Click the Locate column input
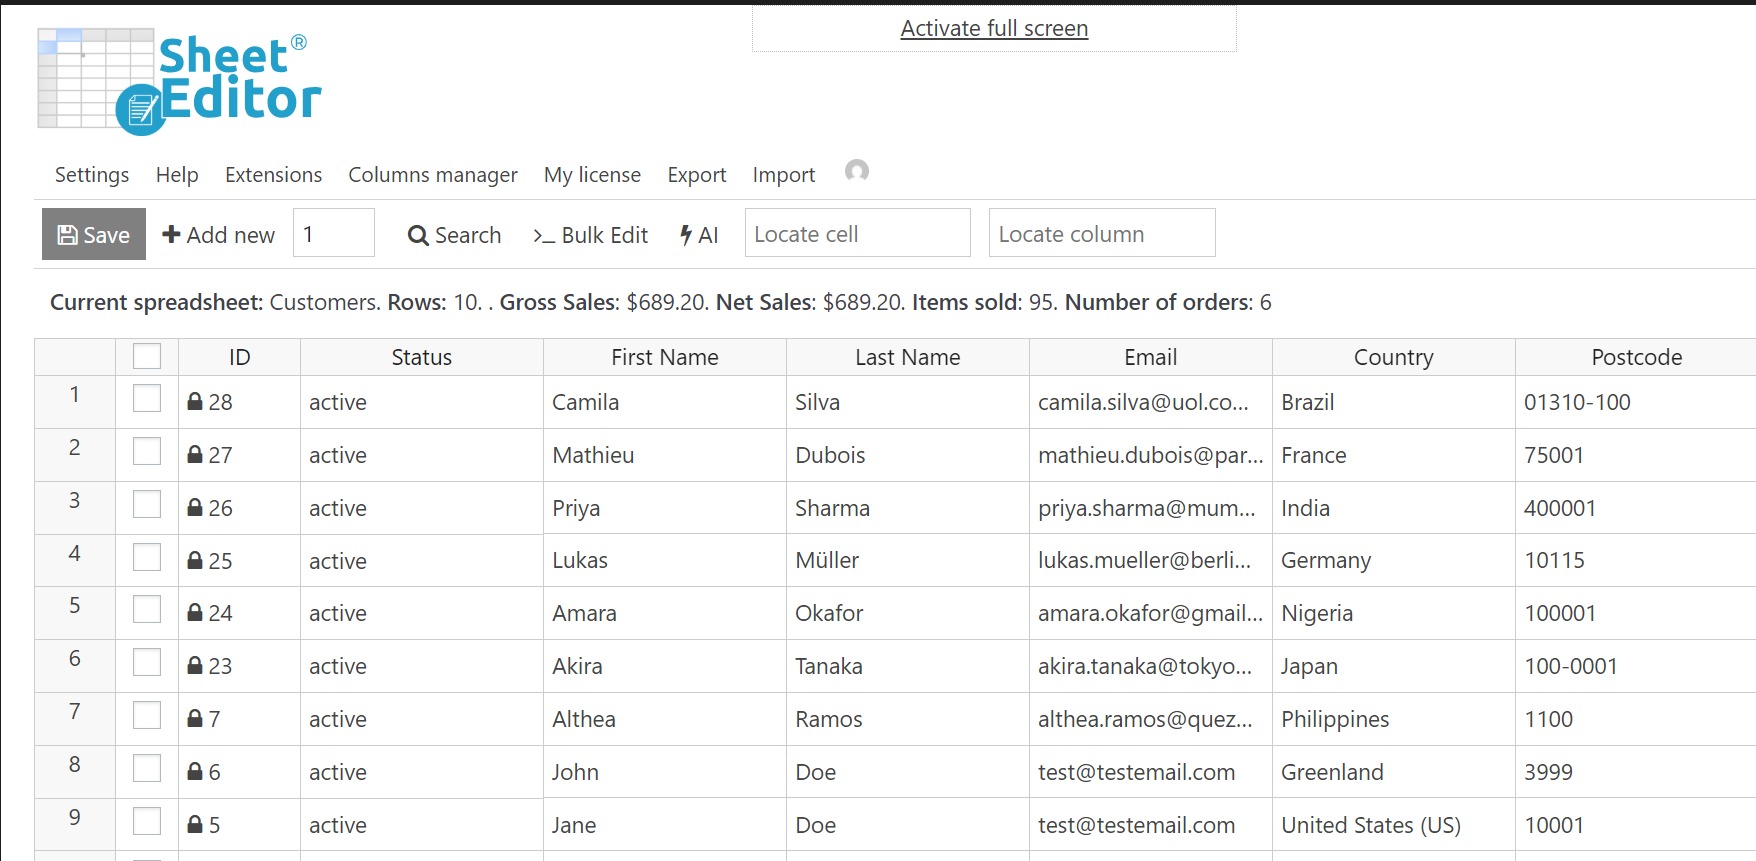The image size is (1756, 861). click(x=1102, y=233)
